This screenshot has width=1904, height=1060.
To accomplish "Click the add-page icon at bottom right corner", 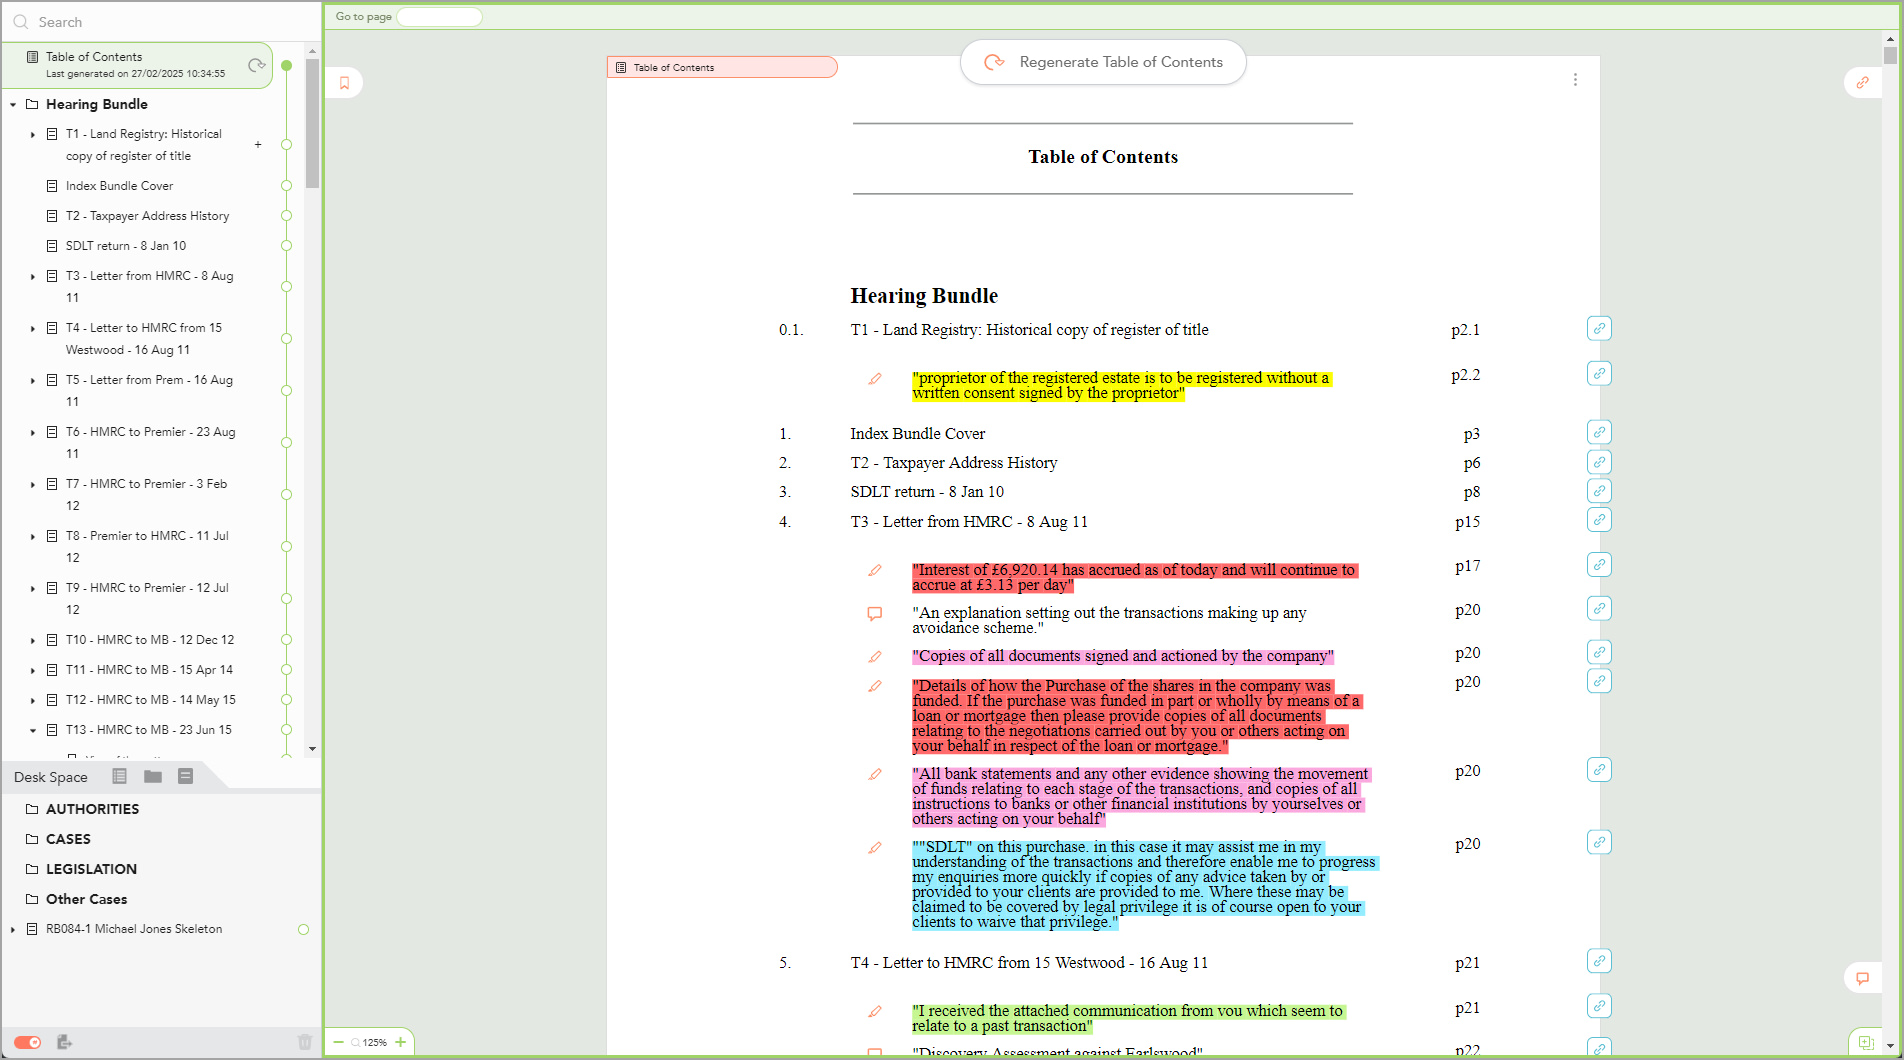I will tap(1866, 1042).
